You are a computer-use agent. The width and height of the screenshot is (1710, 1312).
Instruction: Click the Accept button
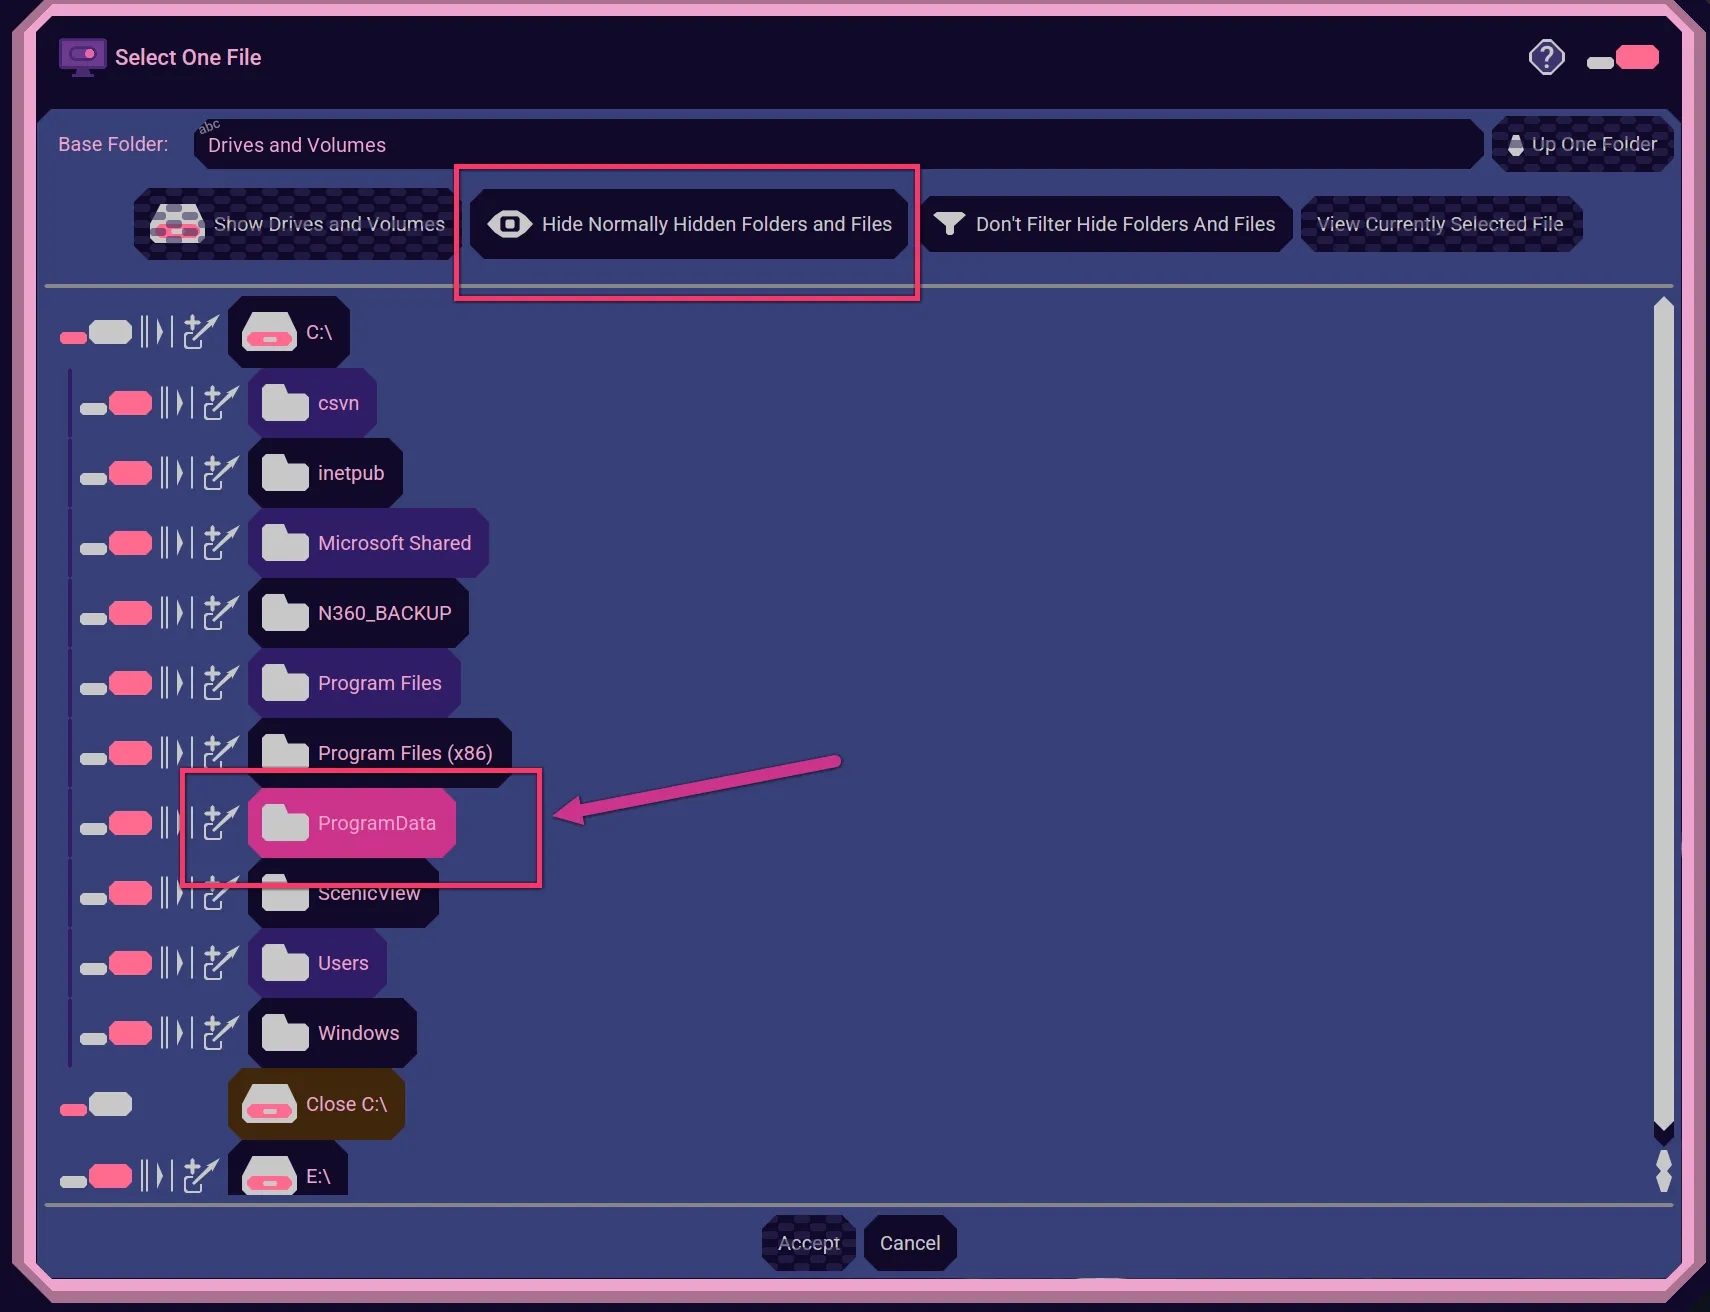tap(809, 1243)
